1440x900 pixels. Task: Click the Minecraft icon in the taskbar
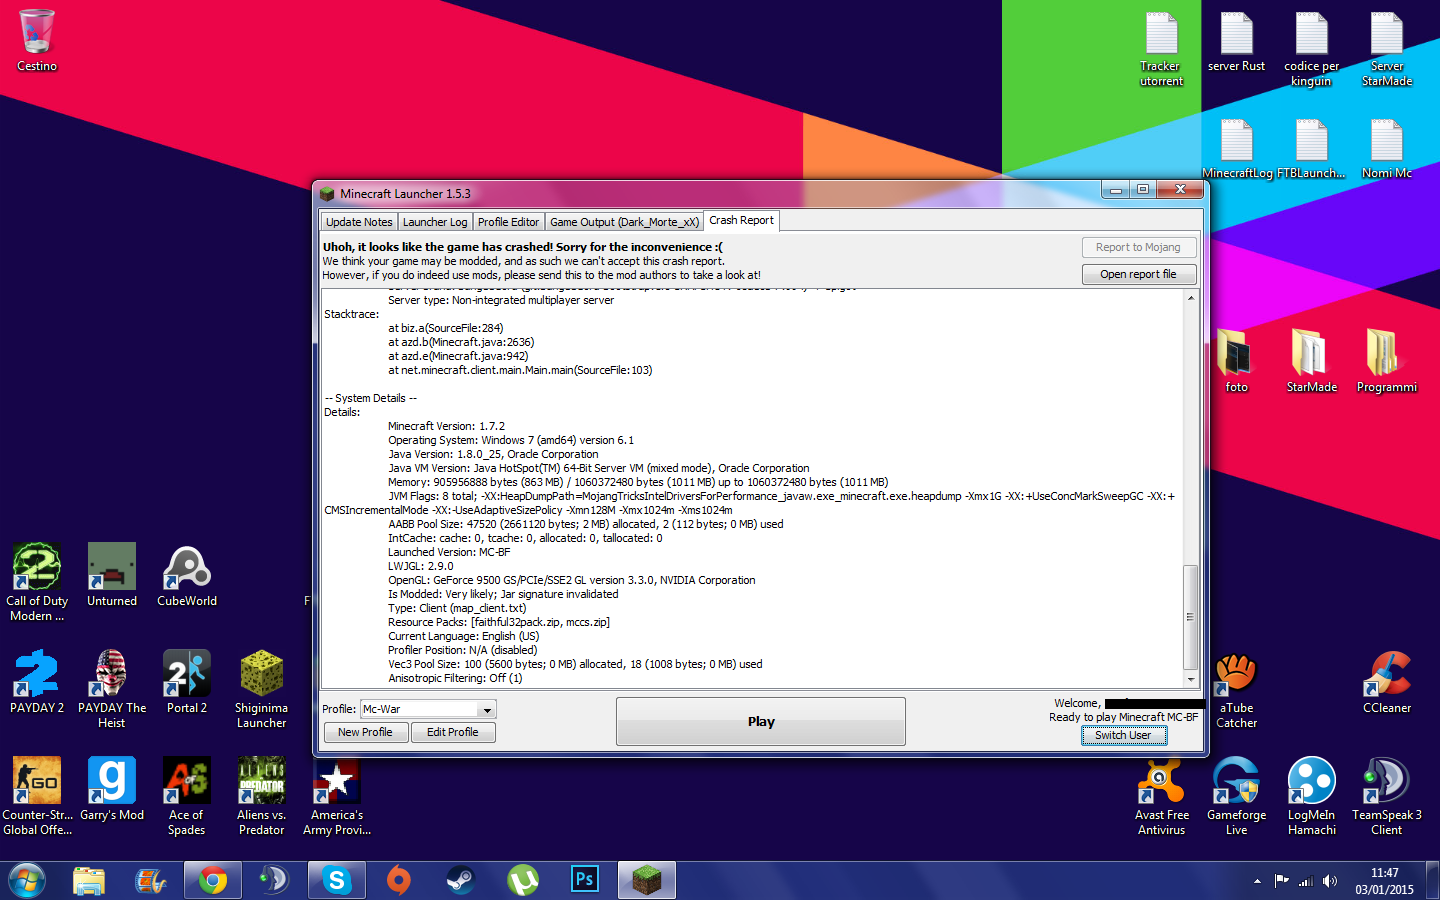(647, 880)
